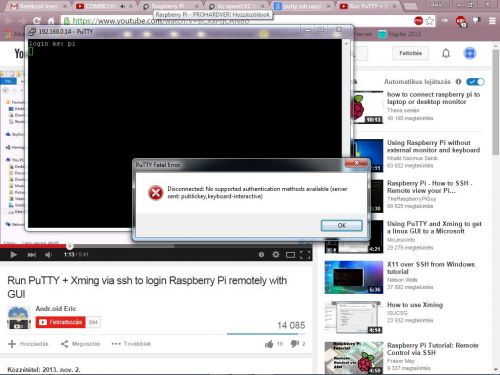
Task: Switch to the putty ssh Google search tab
Action: [x=302, y=6]
